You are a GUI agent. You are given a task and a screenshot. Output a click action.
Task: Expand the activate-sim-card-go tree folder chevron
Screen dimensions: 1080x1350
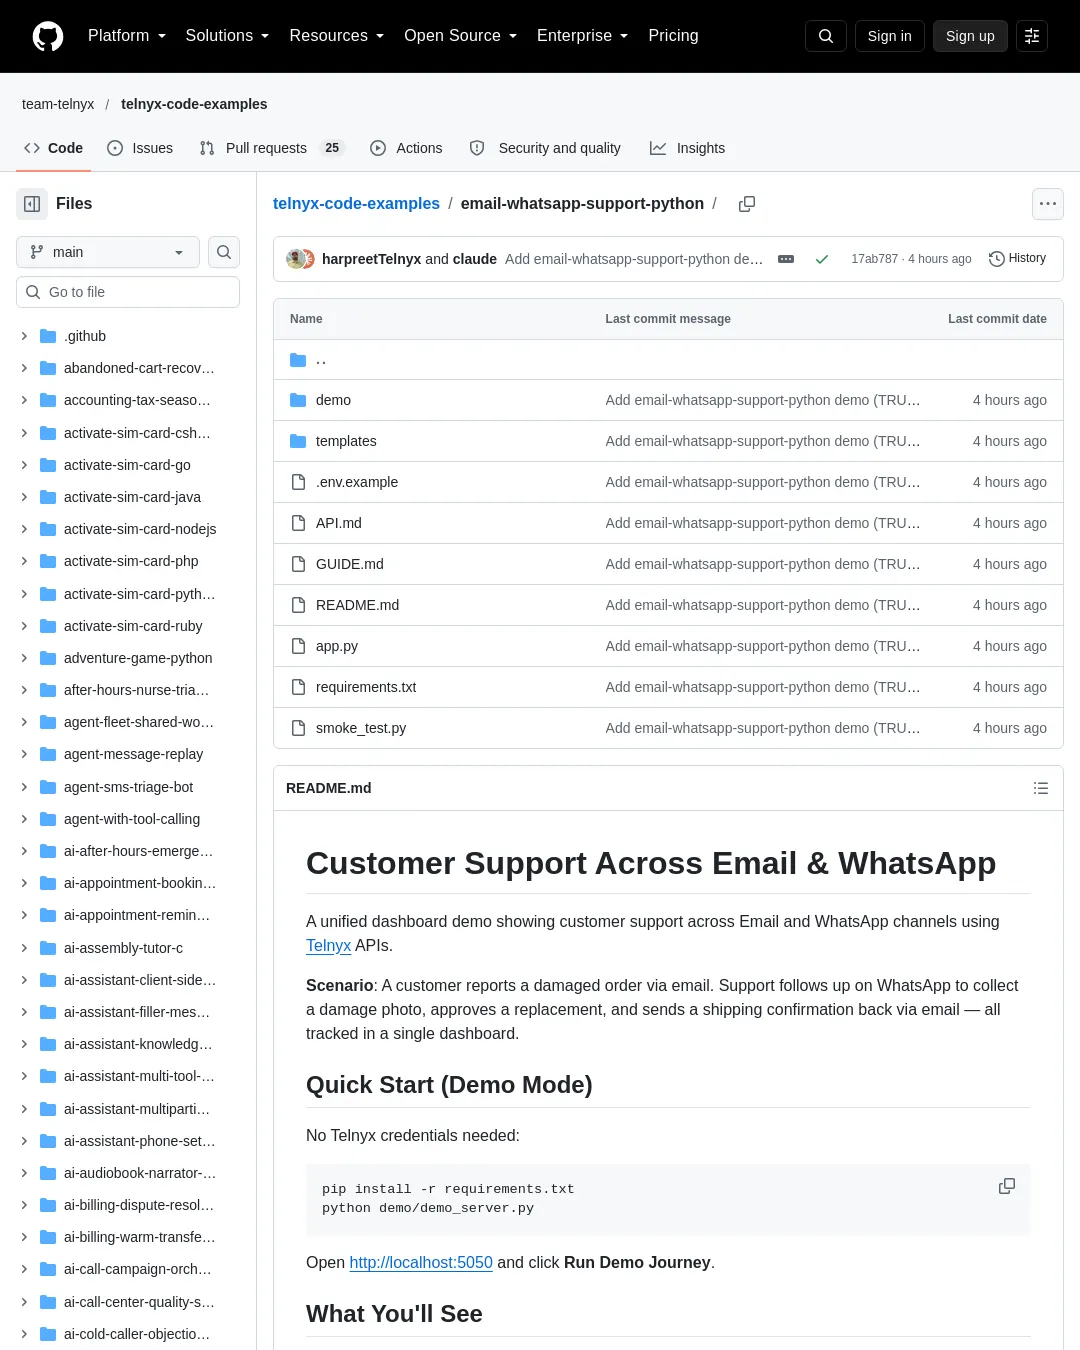(x=24, y=465)
